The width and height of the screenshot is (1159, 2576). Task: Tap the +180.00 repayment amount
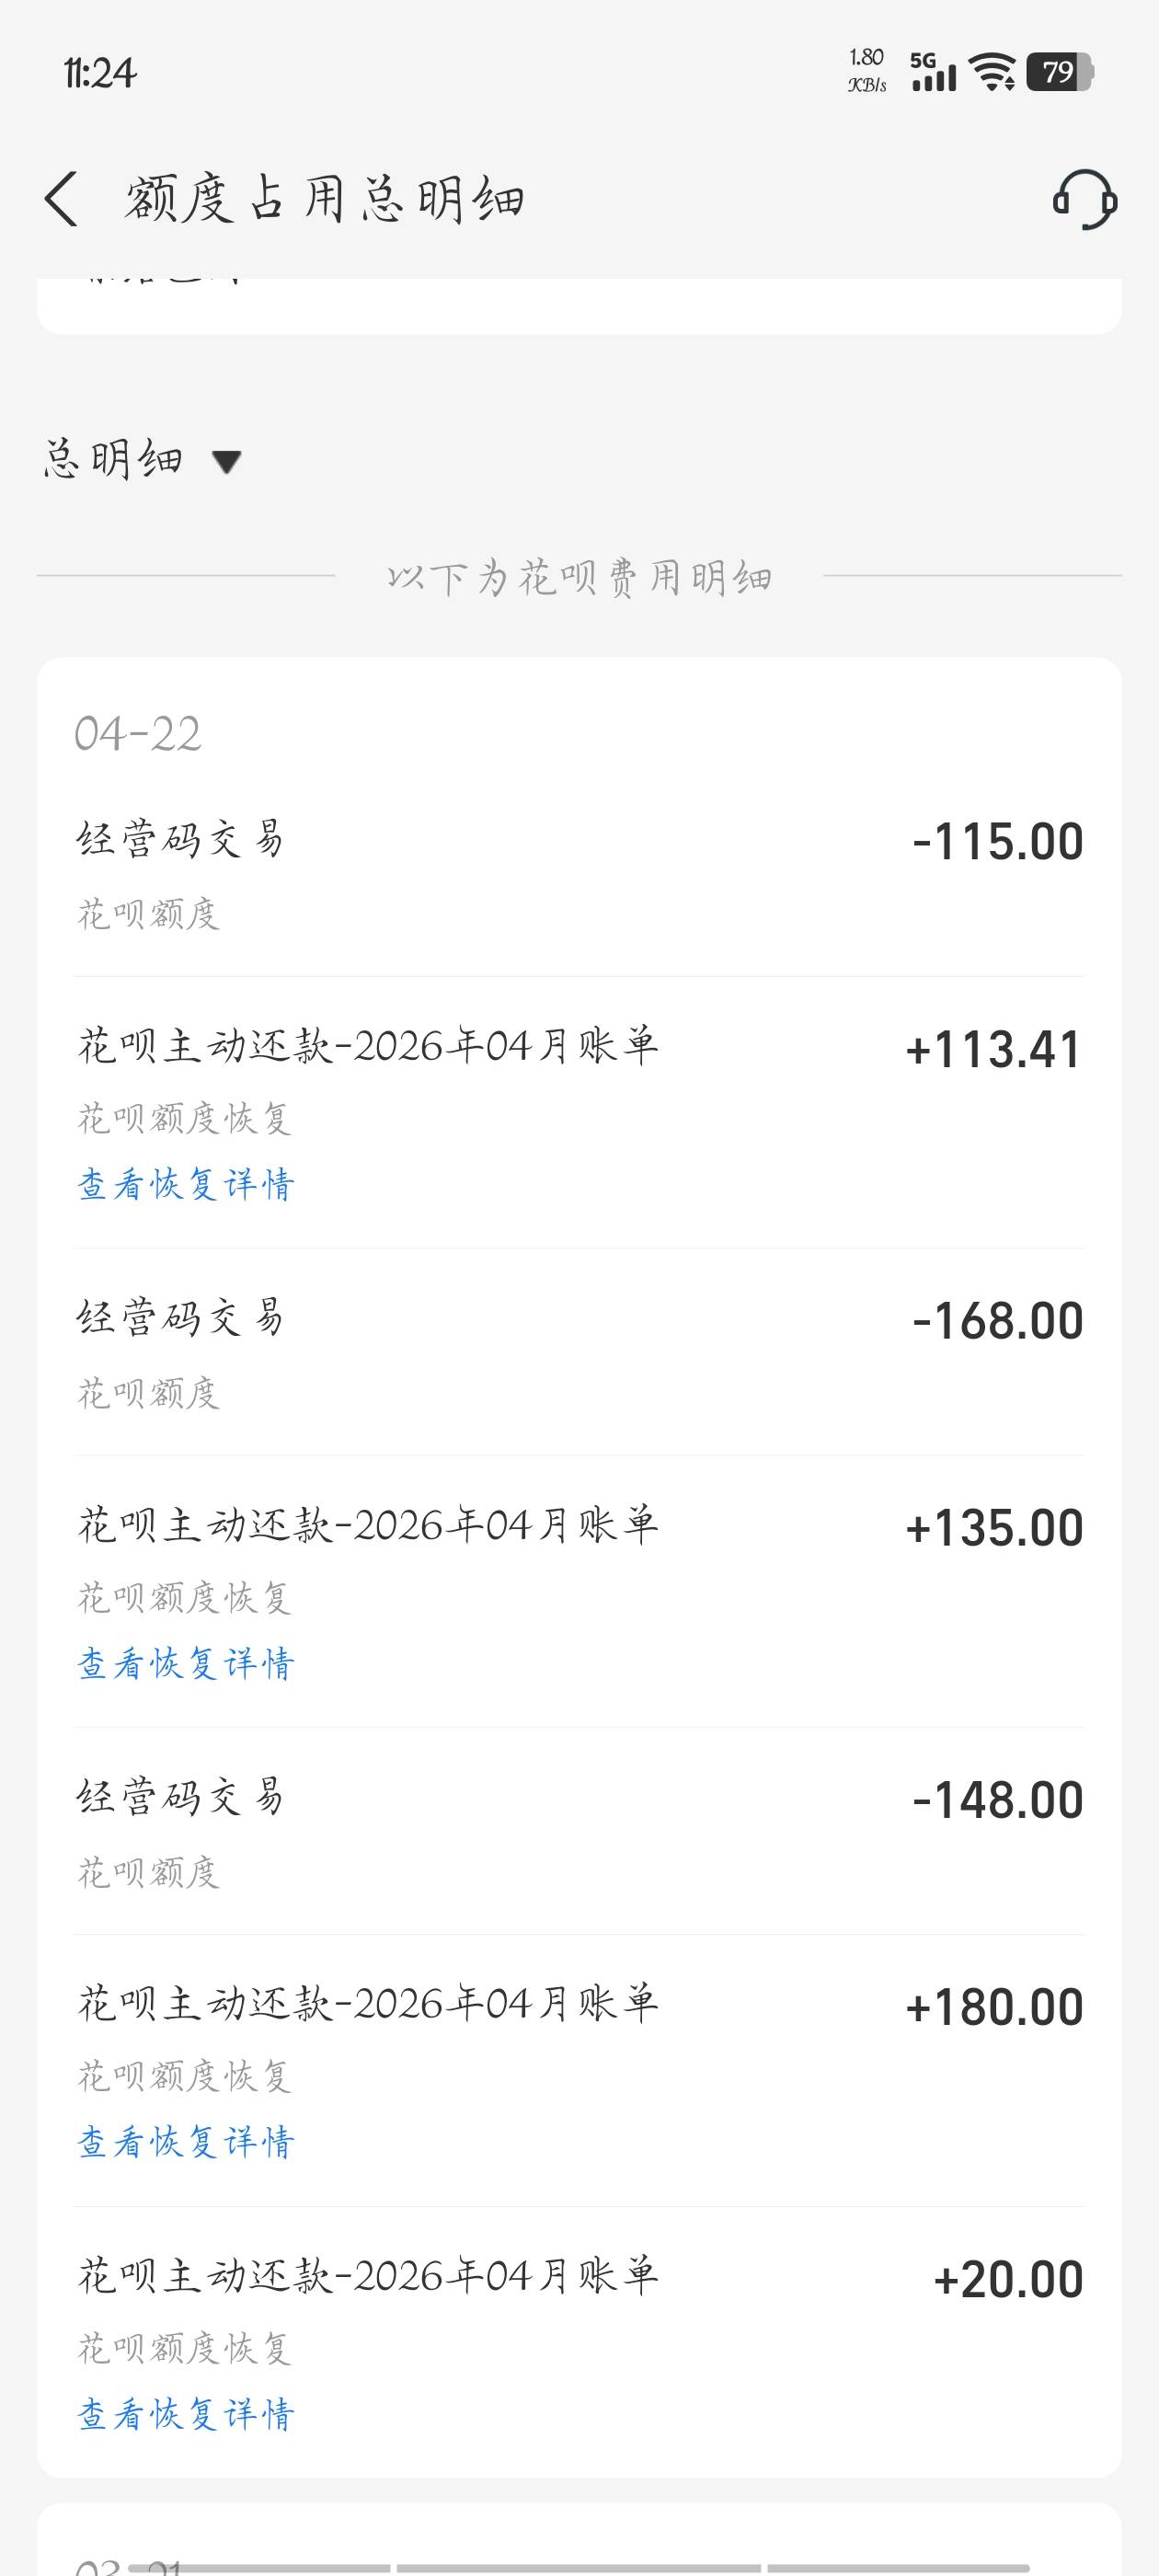[x=993, y=2008]
